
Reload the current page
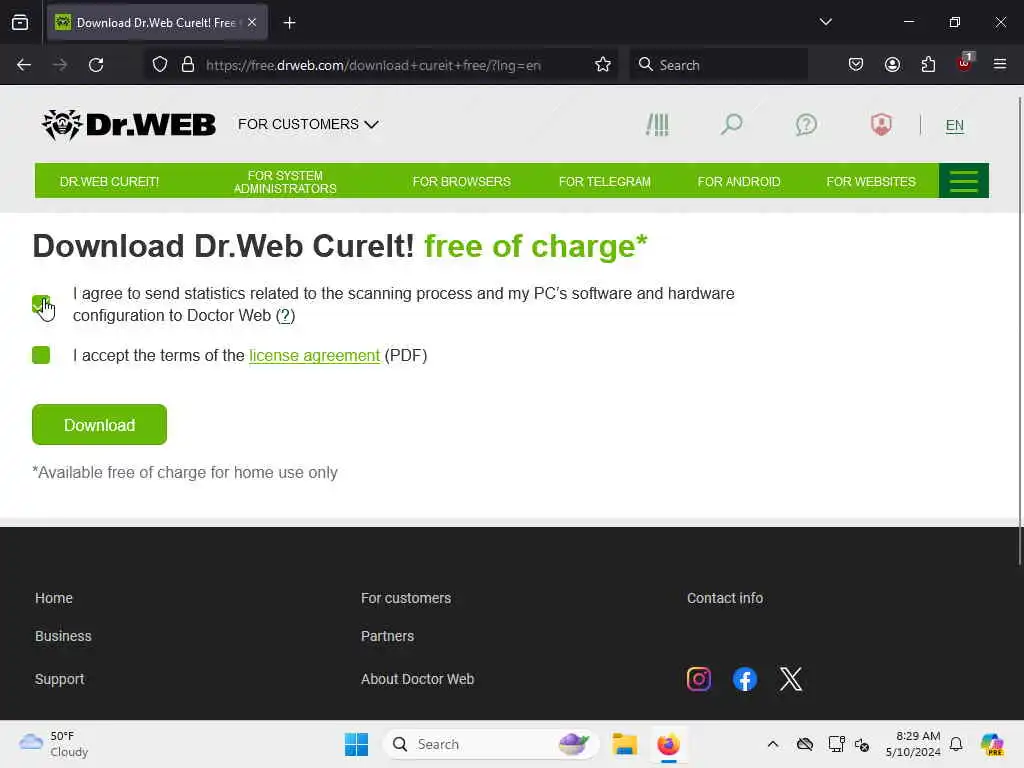[x=96, y=65]
